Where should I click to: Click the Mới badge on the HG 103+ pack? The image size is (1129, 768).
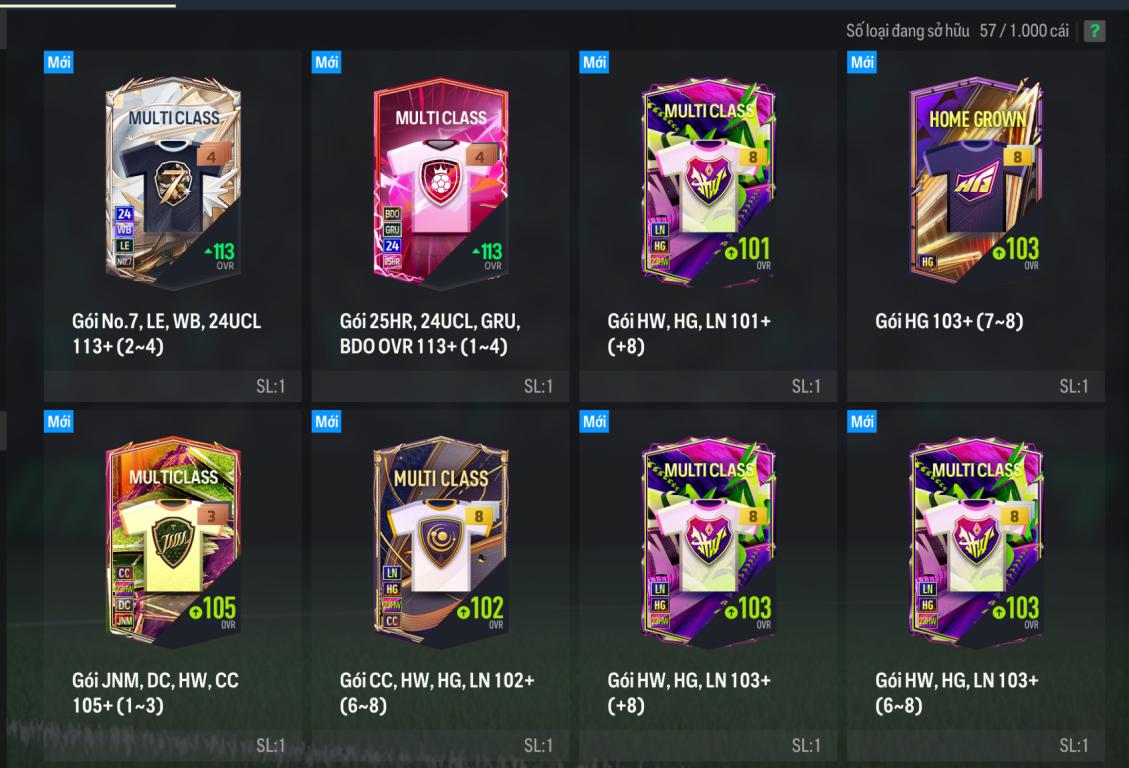[862, 62]
